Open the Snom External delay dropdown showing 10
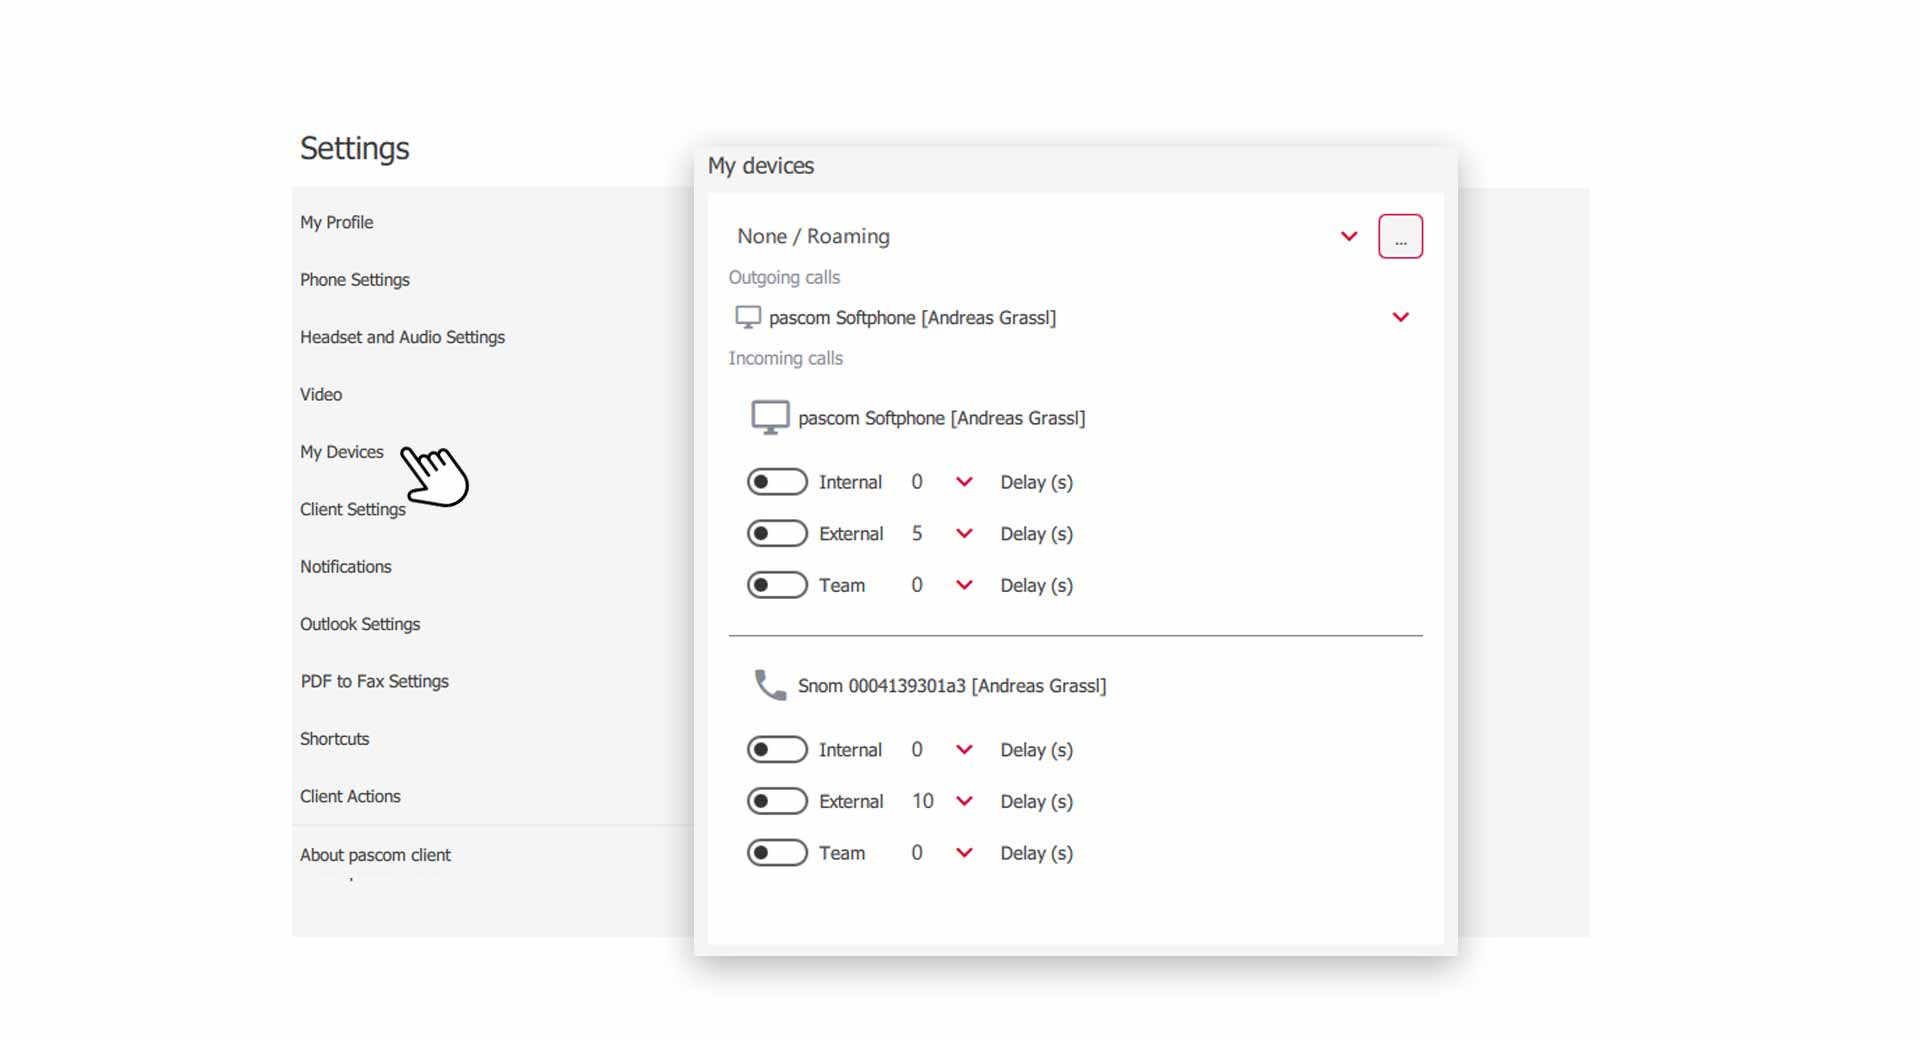Viewport: 1920px width, 1040px height. click(x=964, y=802)
